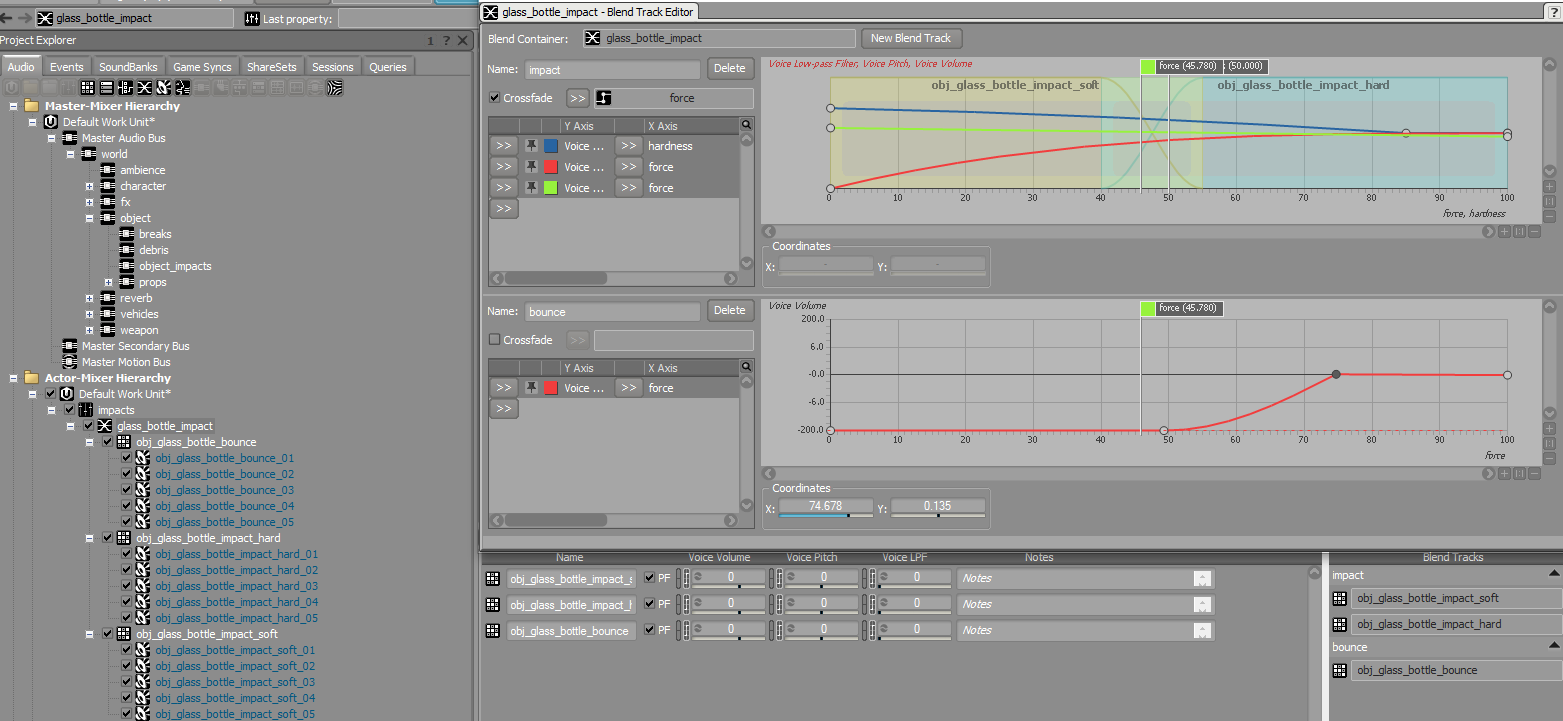Collapse the Master-Mixer Hierarchy folder
This screenshot has height=721, width=1563.
tap(13, 106)
